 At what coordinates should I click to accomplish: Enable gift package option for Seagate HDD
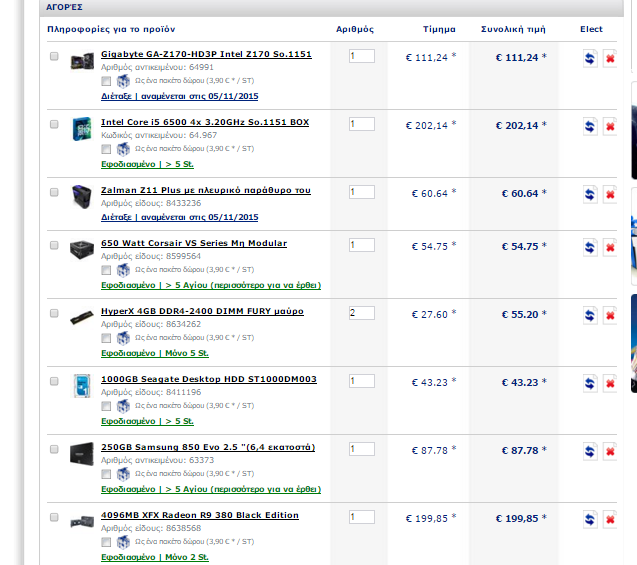106,406
